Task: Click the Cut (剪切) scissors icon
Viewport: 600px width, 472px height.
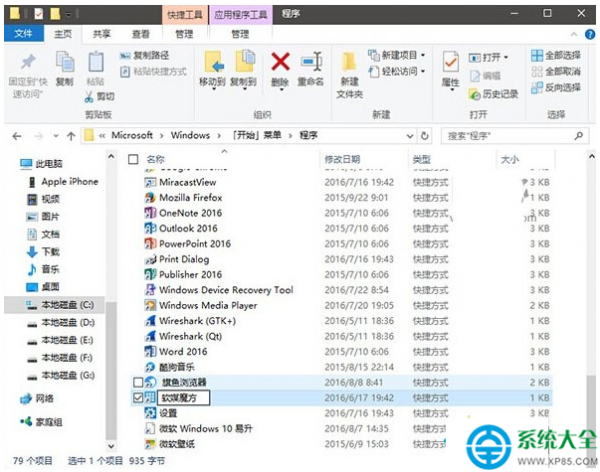Action: [x=88, y=97]
